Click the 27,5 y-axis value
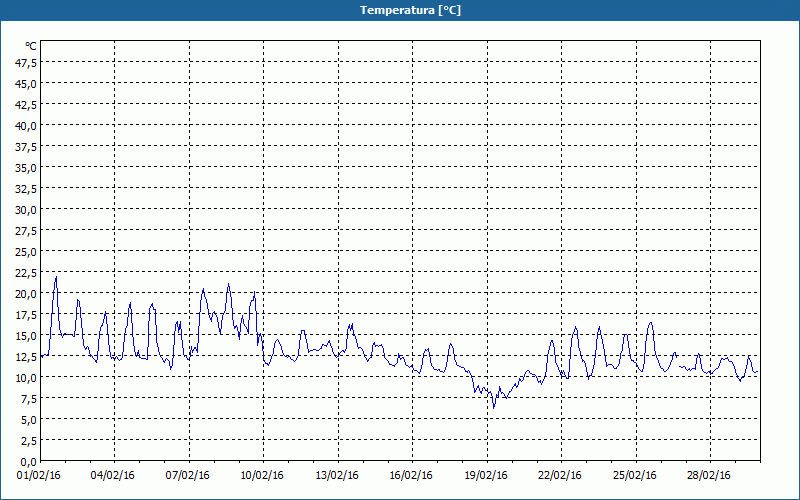800x500 pixels. [26, 231]
